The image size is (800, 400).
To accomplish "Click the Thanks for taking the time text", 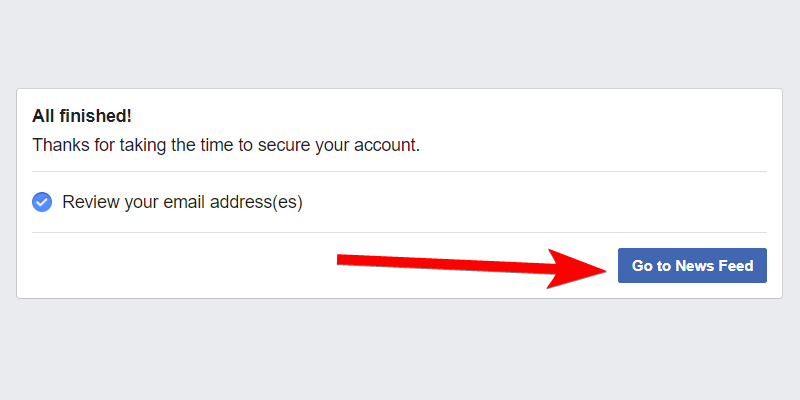I will [x=130, y=145].
